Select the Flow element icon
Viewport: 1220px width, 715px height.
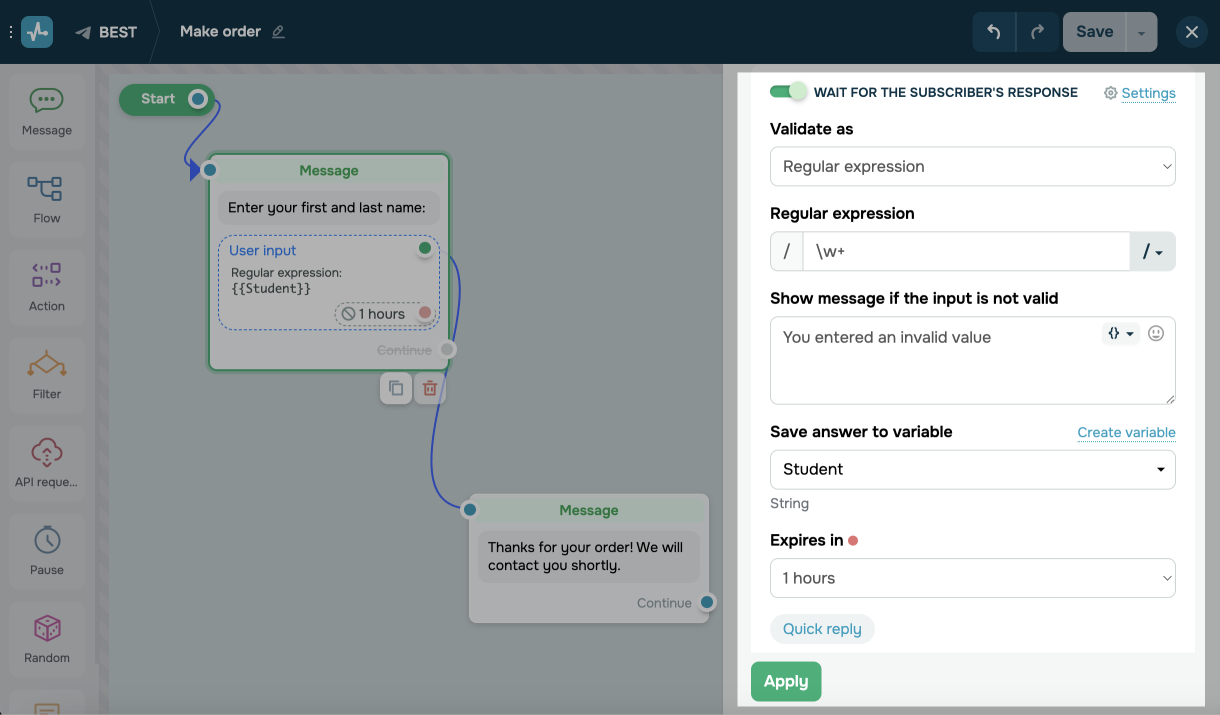[x=46, y=198]
